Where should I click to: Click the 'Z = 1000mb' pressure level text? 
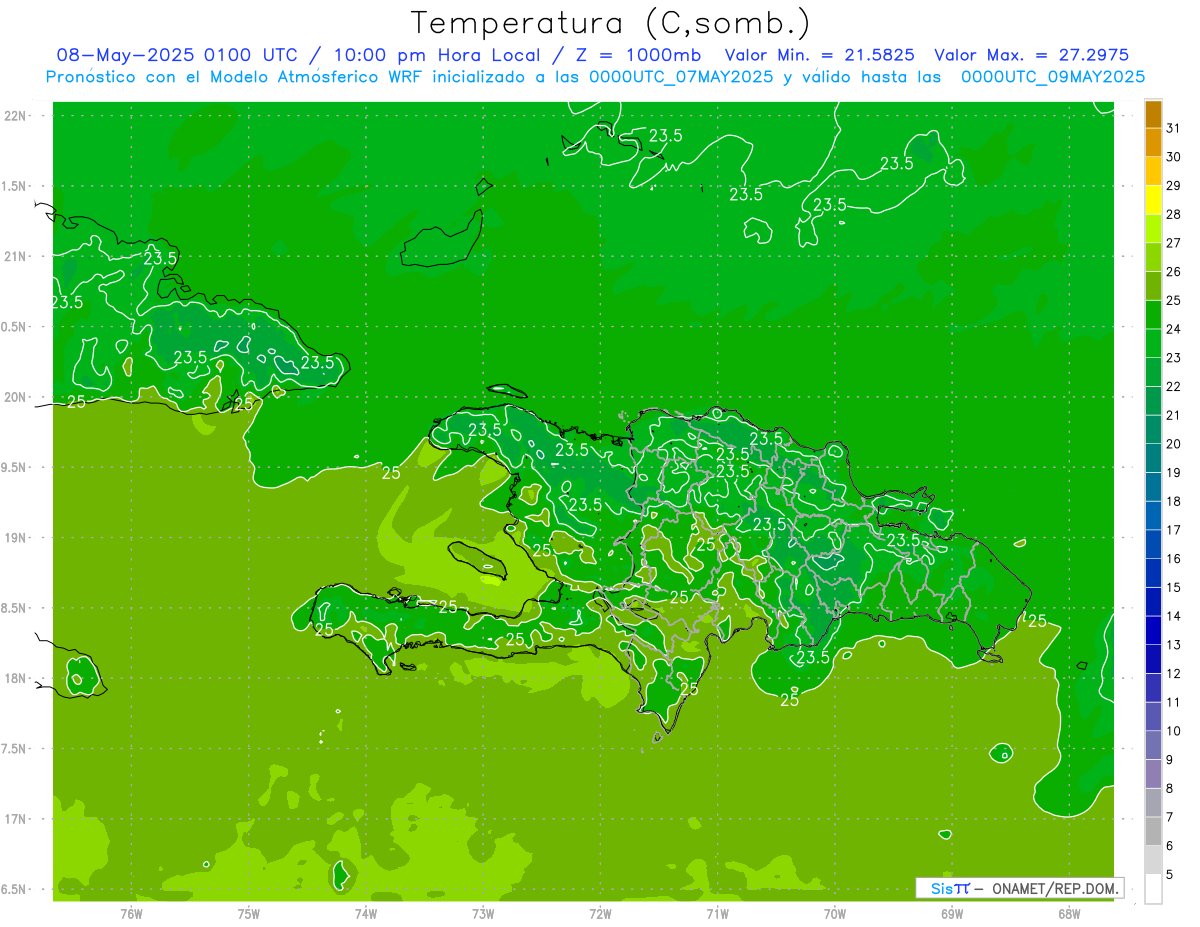point(637,55)
